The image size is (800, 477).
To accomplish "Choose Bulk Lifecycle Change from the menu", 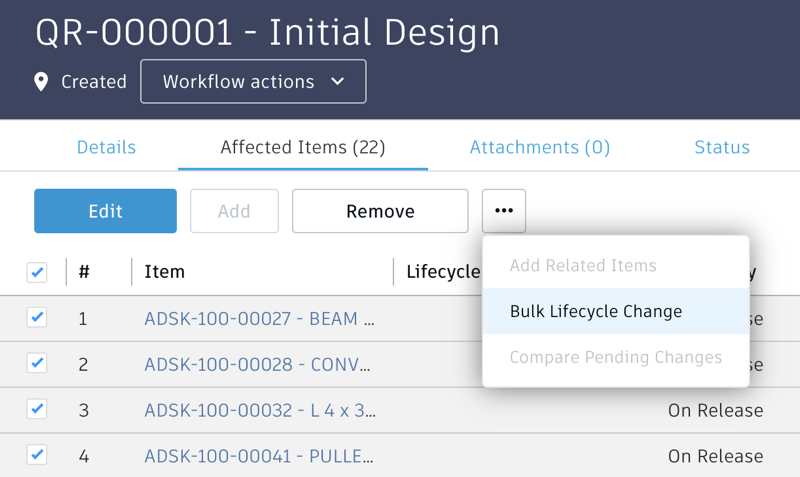I will pyautogui.click(x=616, y=311).
